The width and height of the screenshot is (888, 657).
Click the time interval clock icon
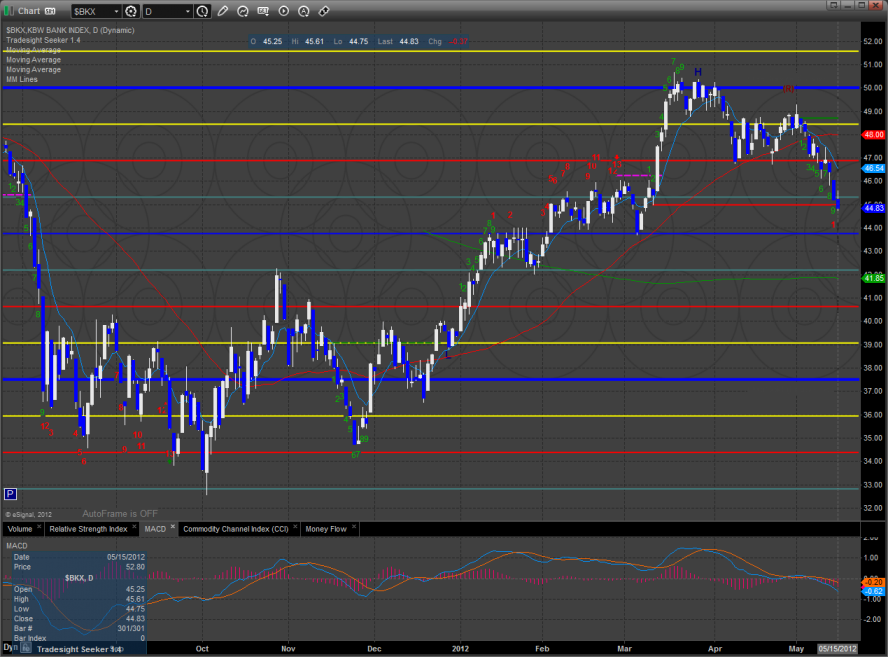coord(203,11)
